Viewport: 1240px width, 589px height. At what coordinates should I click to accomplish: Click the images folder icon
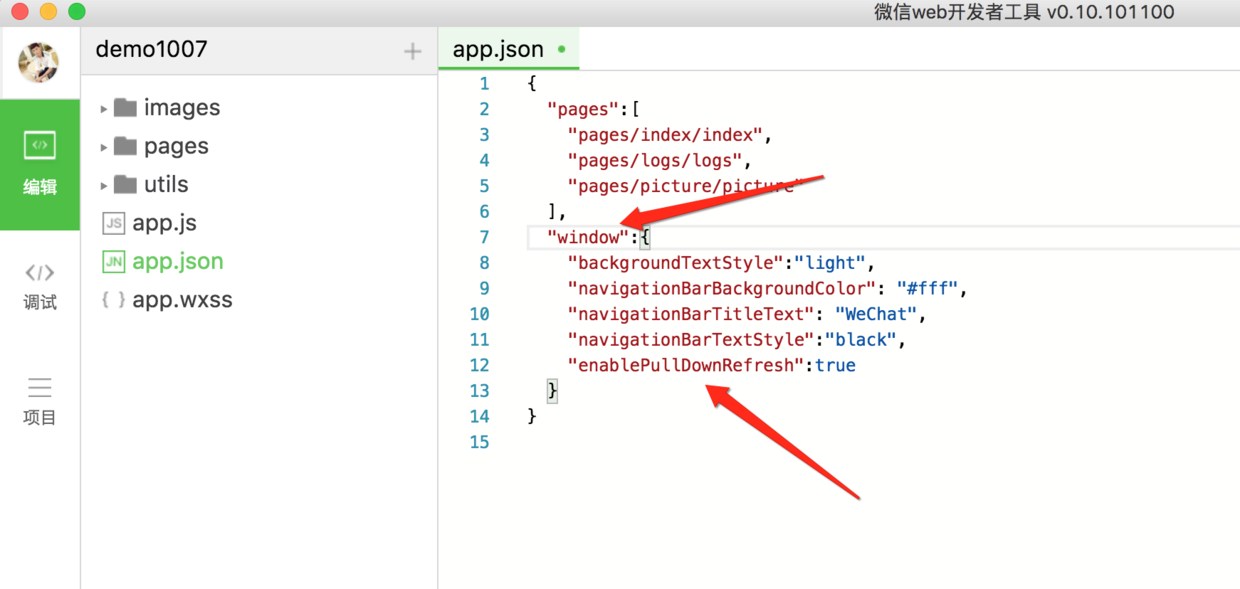125,107
